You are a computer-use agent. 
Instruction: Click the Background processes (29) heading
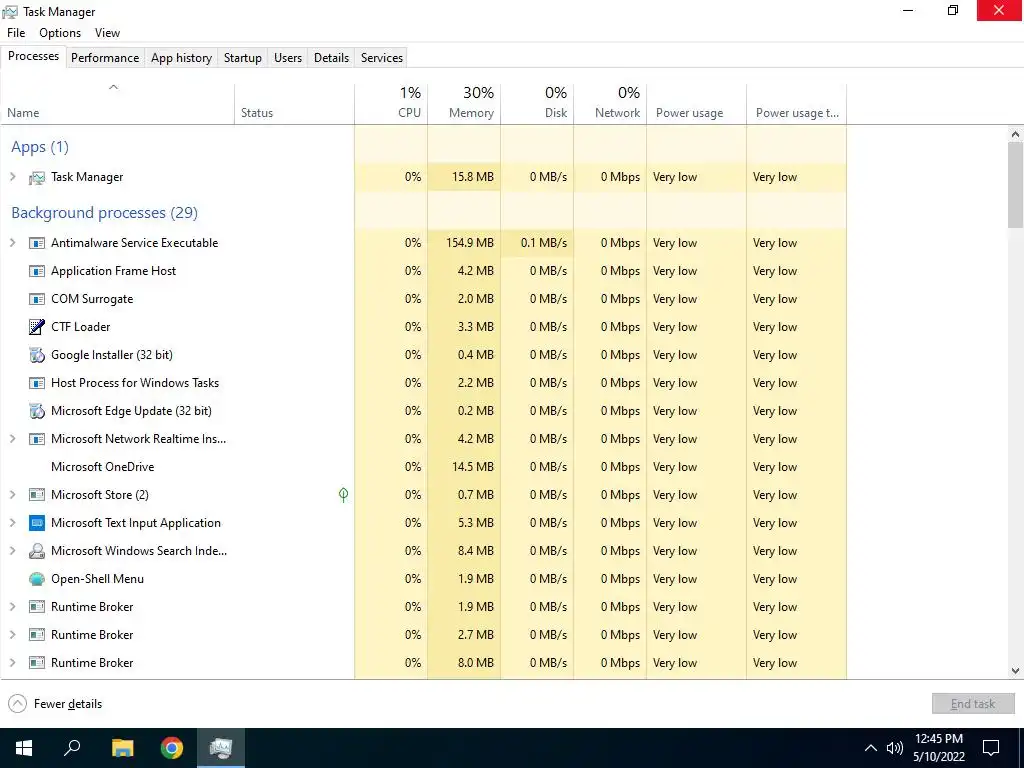pyautogui.click(x=104, y=213)
